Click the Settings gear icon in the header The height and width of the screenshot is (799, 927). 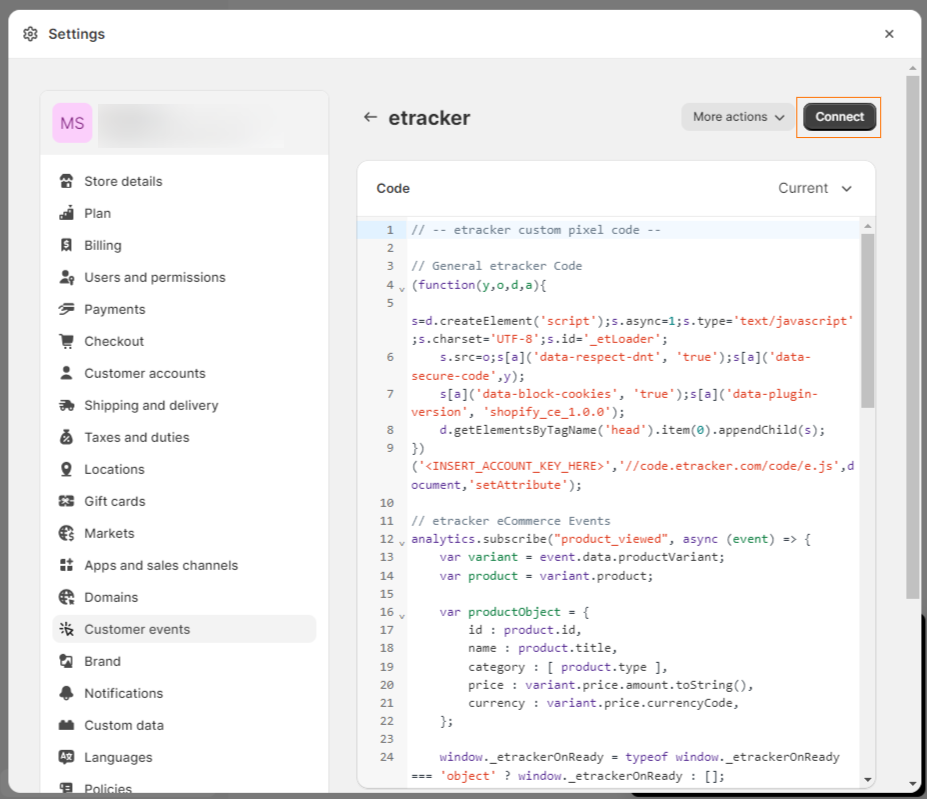tap(30, 34)
